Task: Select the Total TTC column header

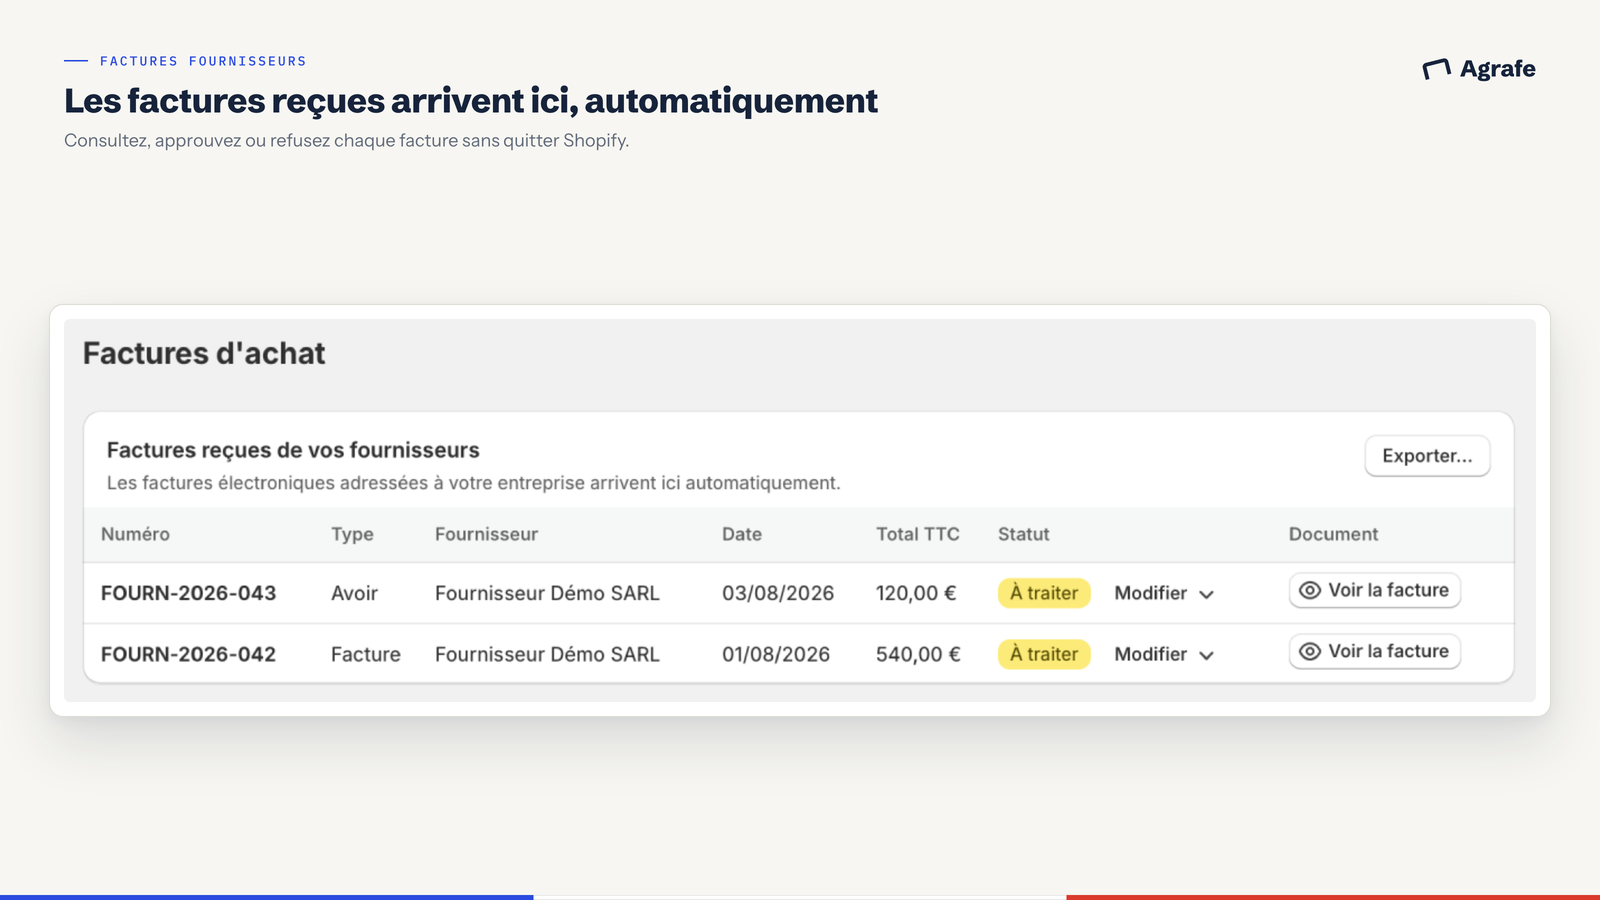Action: (x=918, y=534)
